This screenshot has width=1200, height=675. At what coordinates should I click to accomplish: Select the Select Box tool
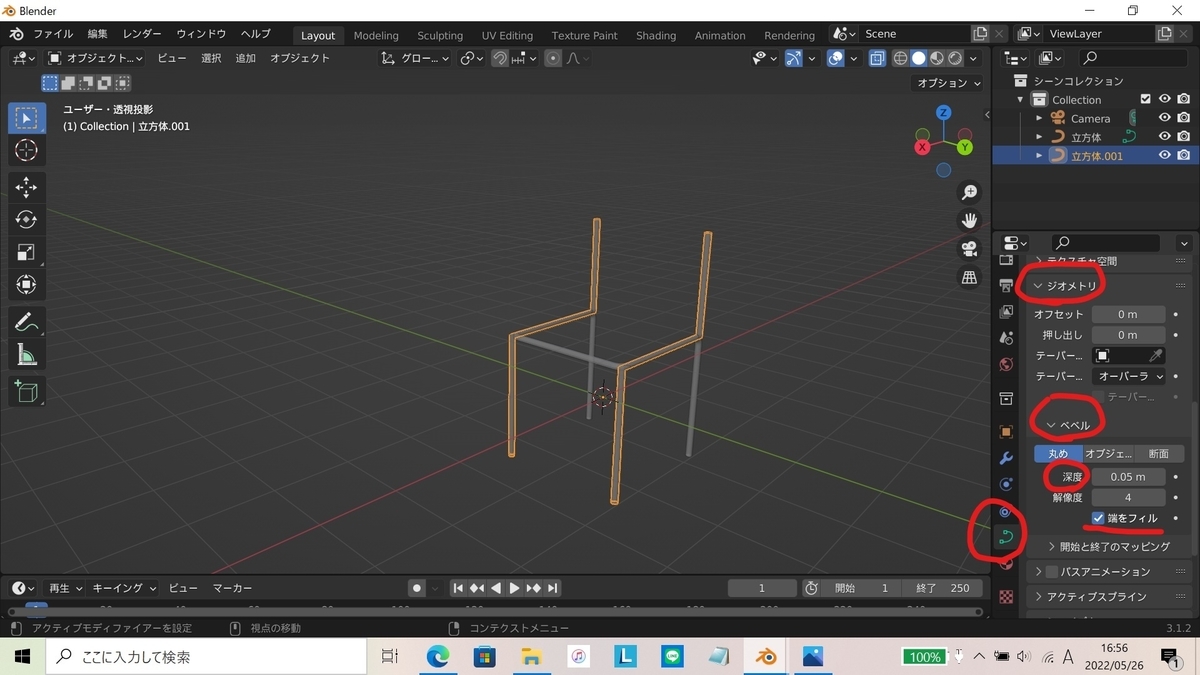27,118
